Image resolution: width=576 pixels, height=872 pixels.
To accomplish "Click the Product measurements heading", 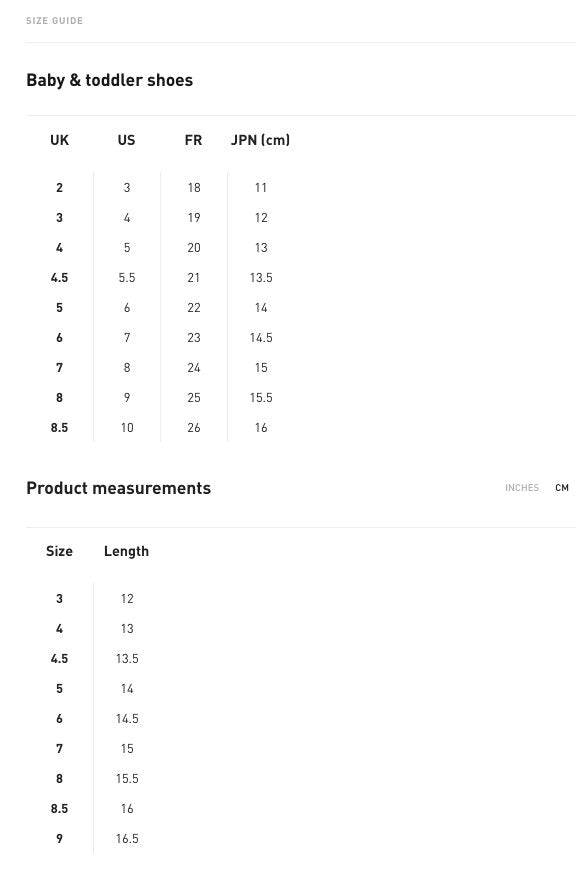I will point(118,488).
